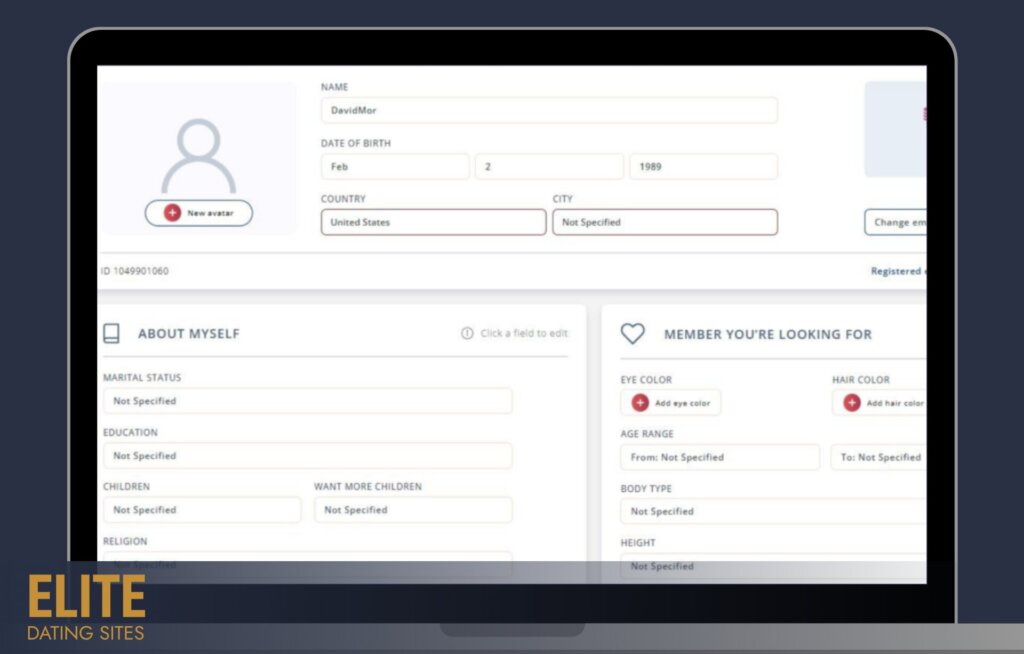
Task: Open the Marital Status selector
Action: pyautogui.click(x=307, y=400)
